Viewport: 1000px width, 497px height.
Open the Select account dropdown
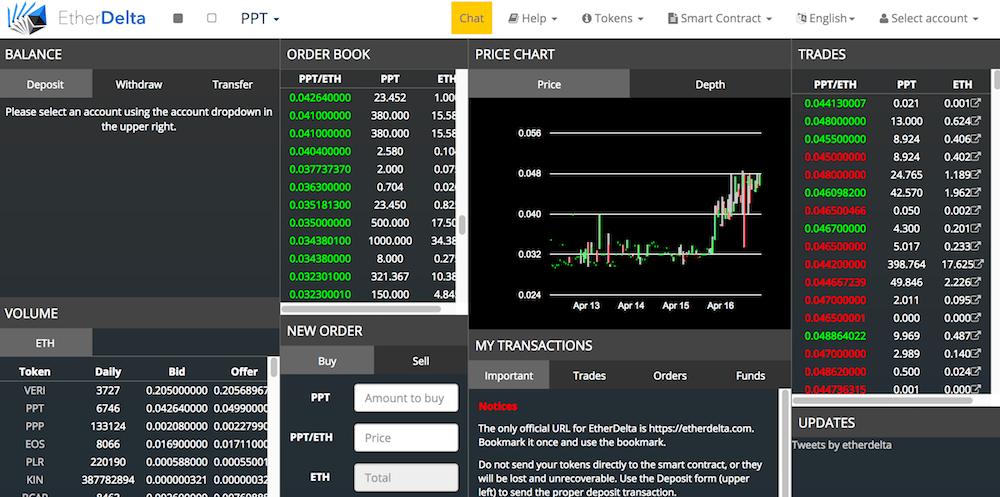(929, 19)
